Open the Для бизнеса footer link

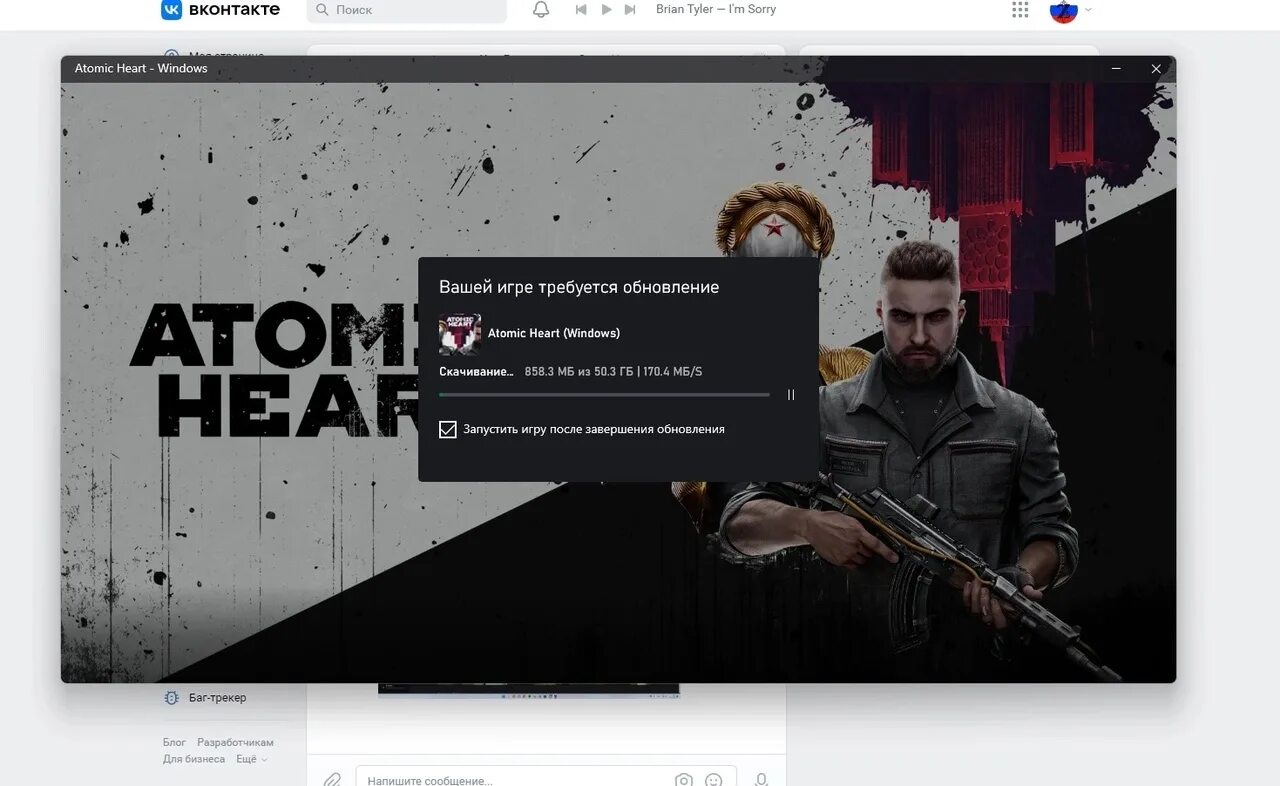coord(194,759)
